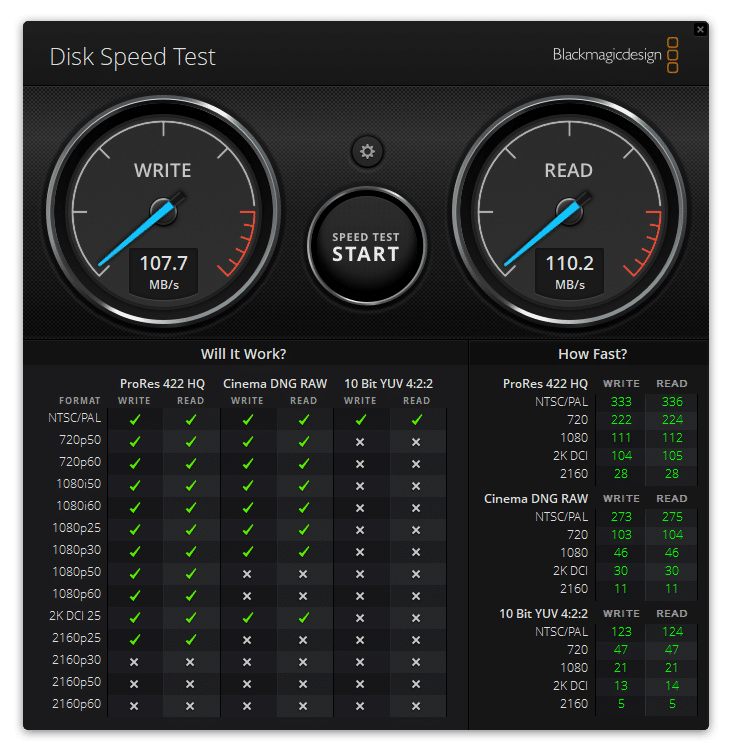The image size is (732, 756).
Task: Click 2160p60 ProRes 422 HQ write cross
Action: click(x=134, y=706)
